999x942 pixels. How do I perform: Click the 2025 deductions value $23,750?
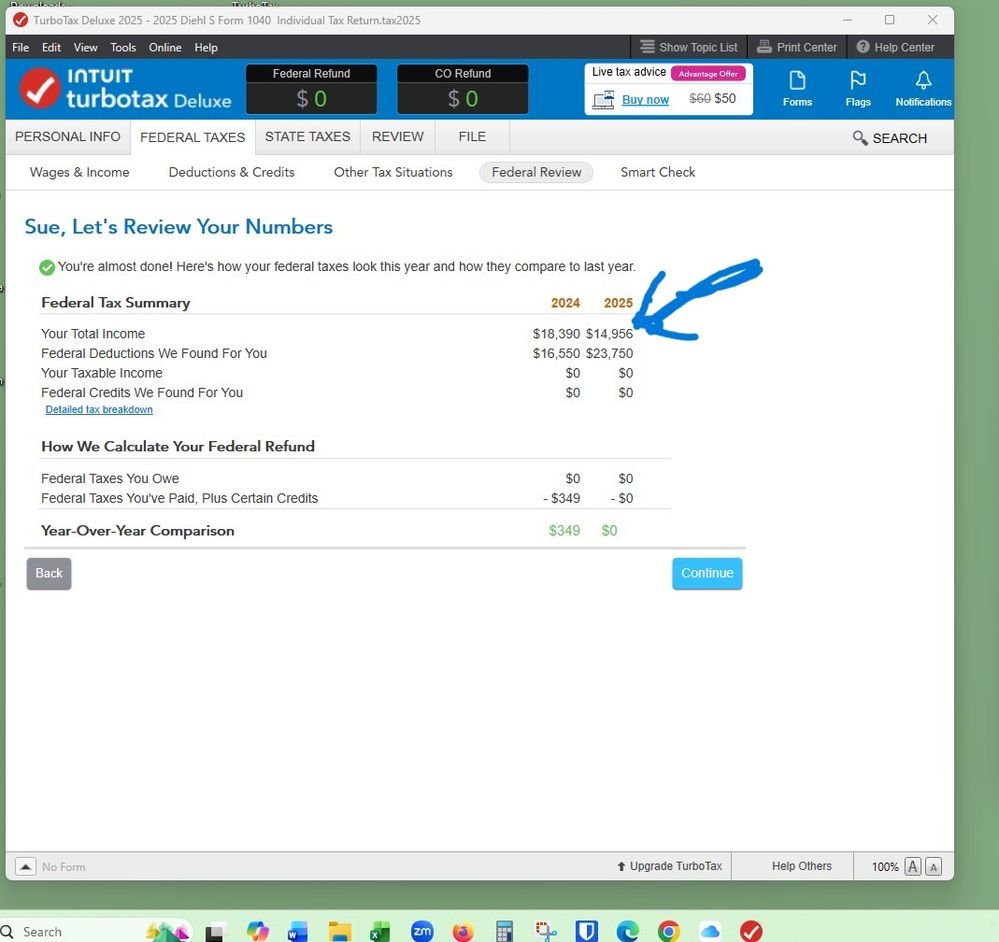[609, 353]
